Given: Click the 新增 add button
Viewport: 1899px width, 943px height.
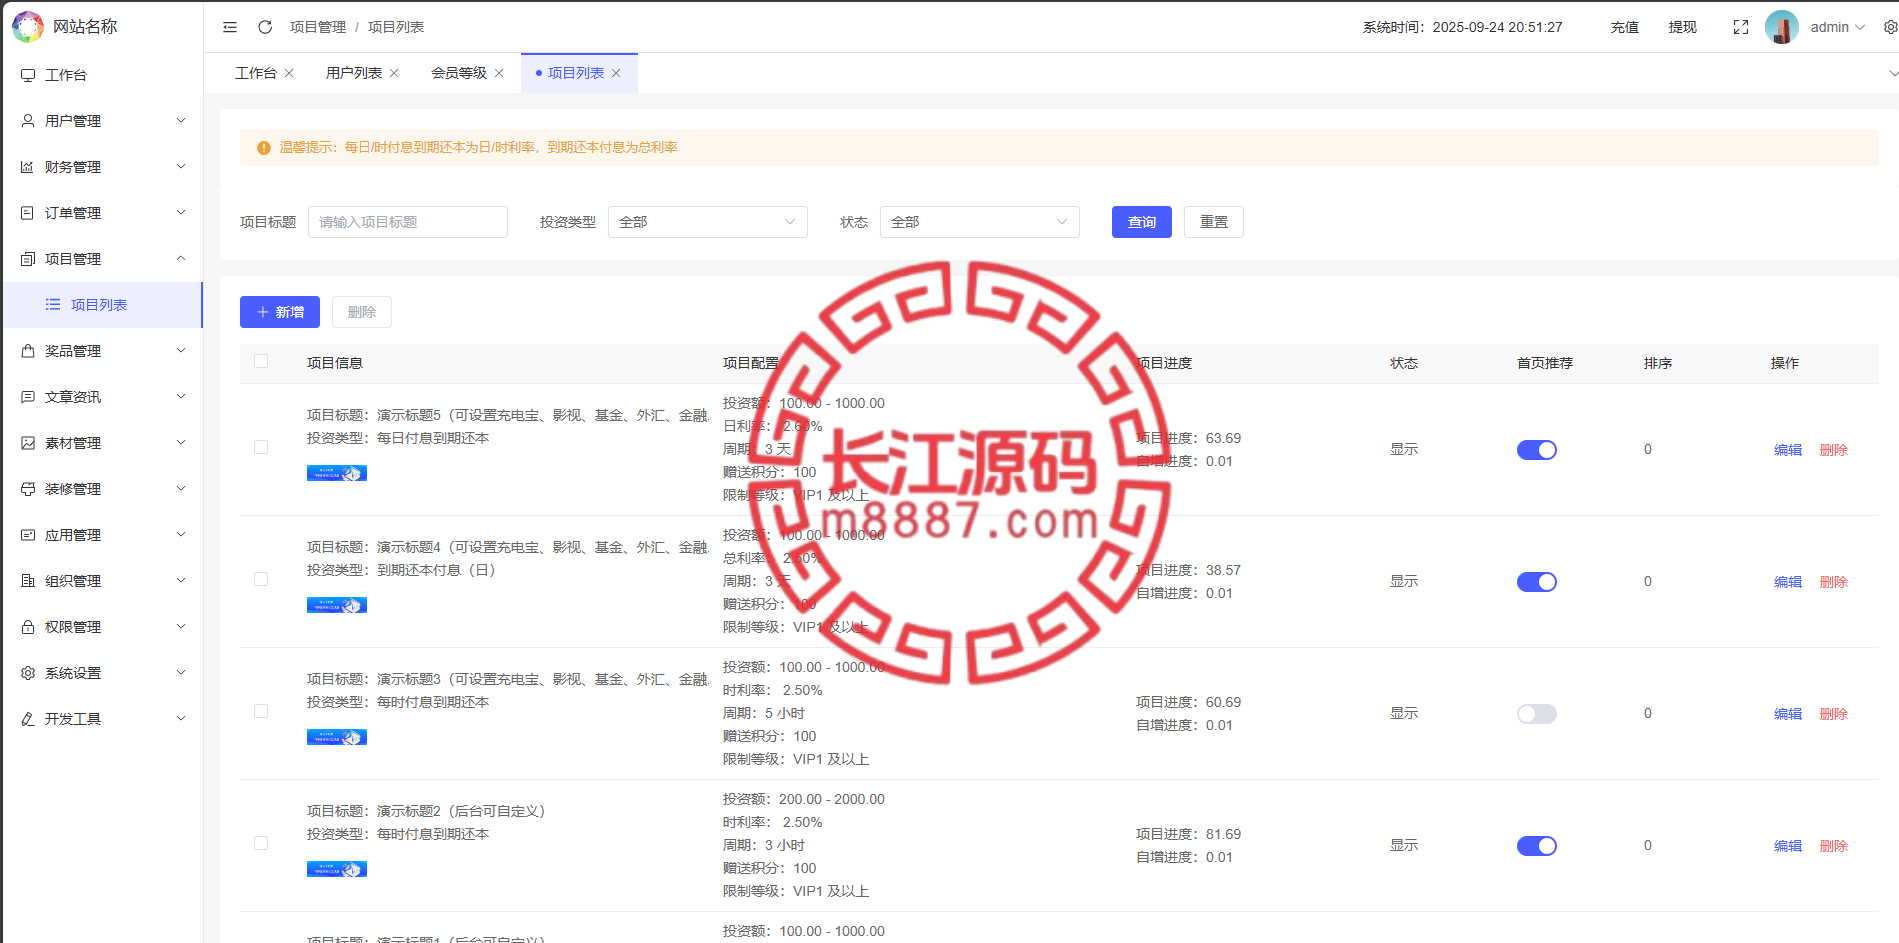Looking at the screenshot, I should click(280, 312).
